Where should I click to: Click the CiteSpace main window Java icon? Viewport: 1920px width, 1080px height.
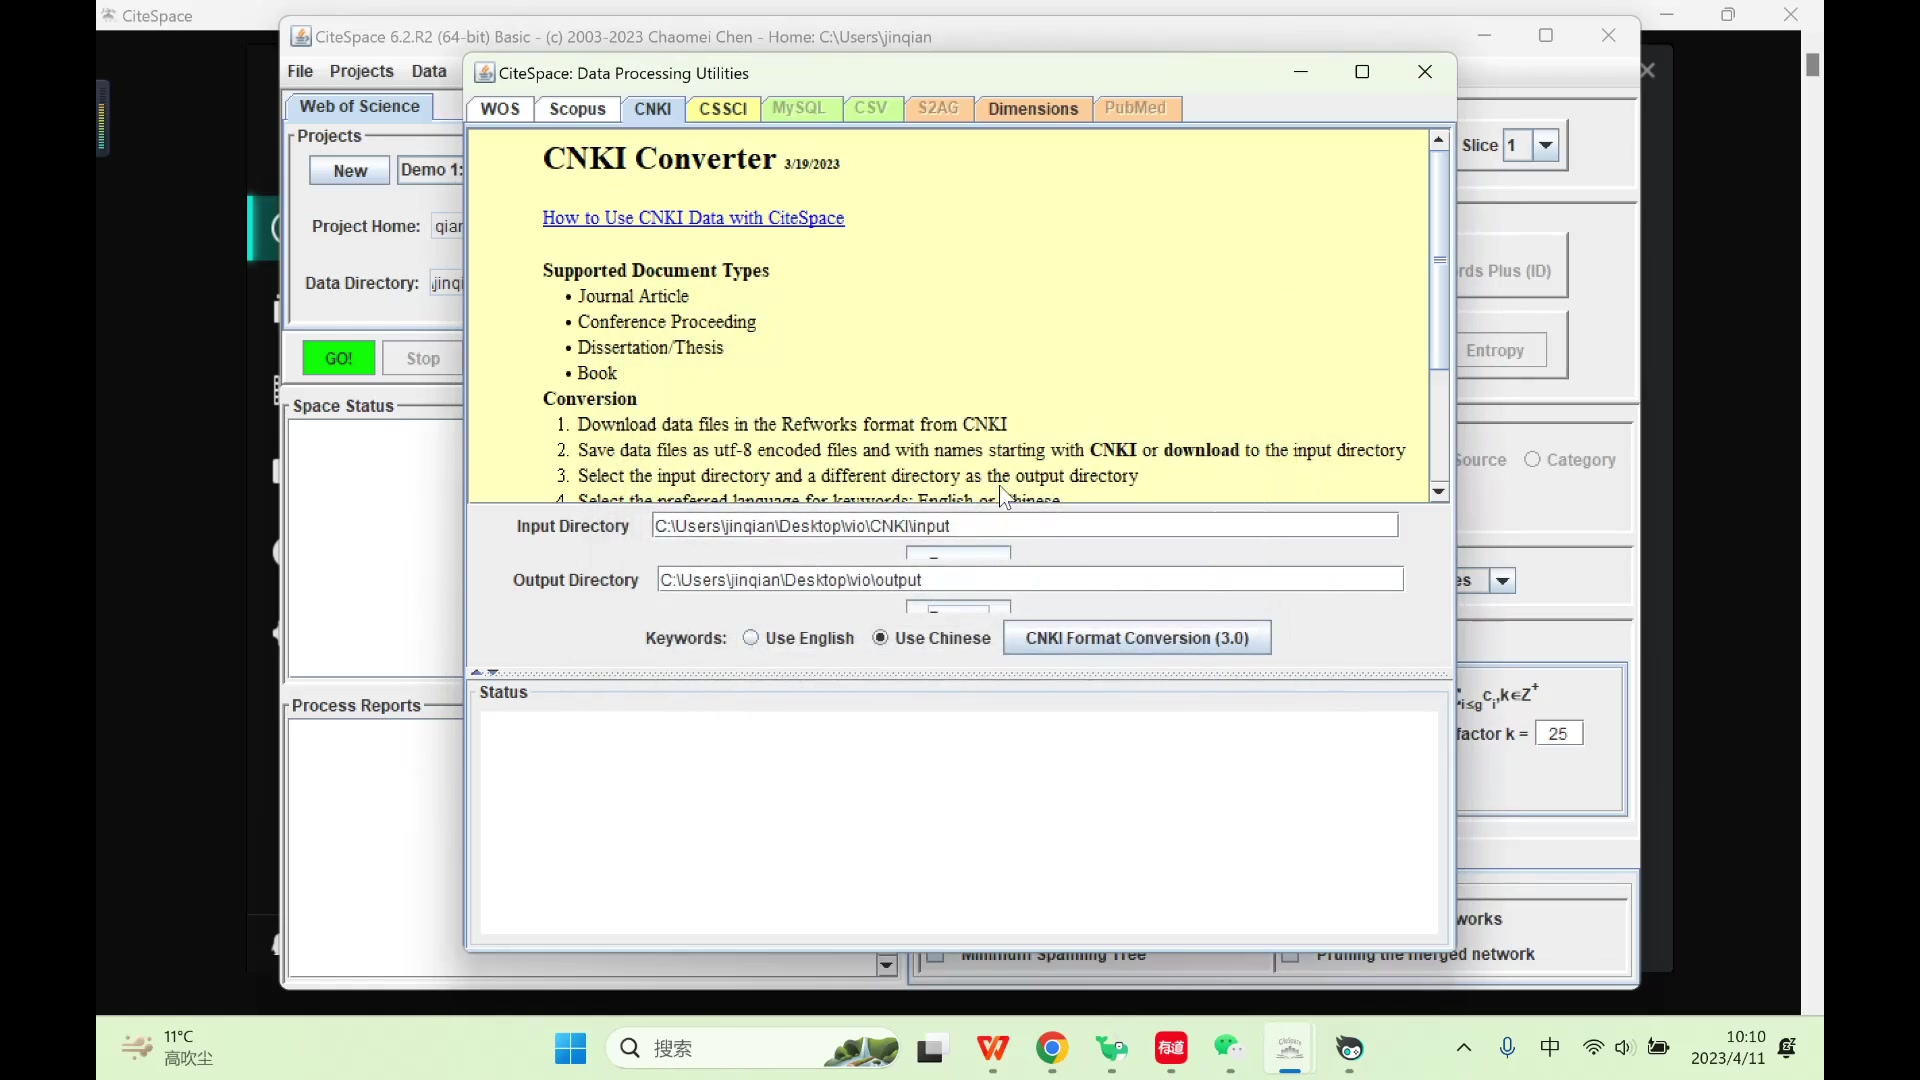pos(300,37)
